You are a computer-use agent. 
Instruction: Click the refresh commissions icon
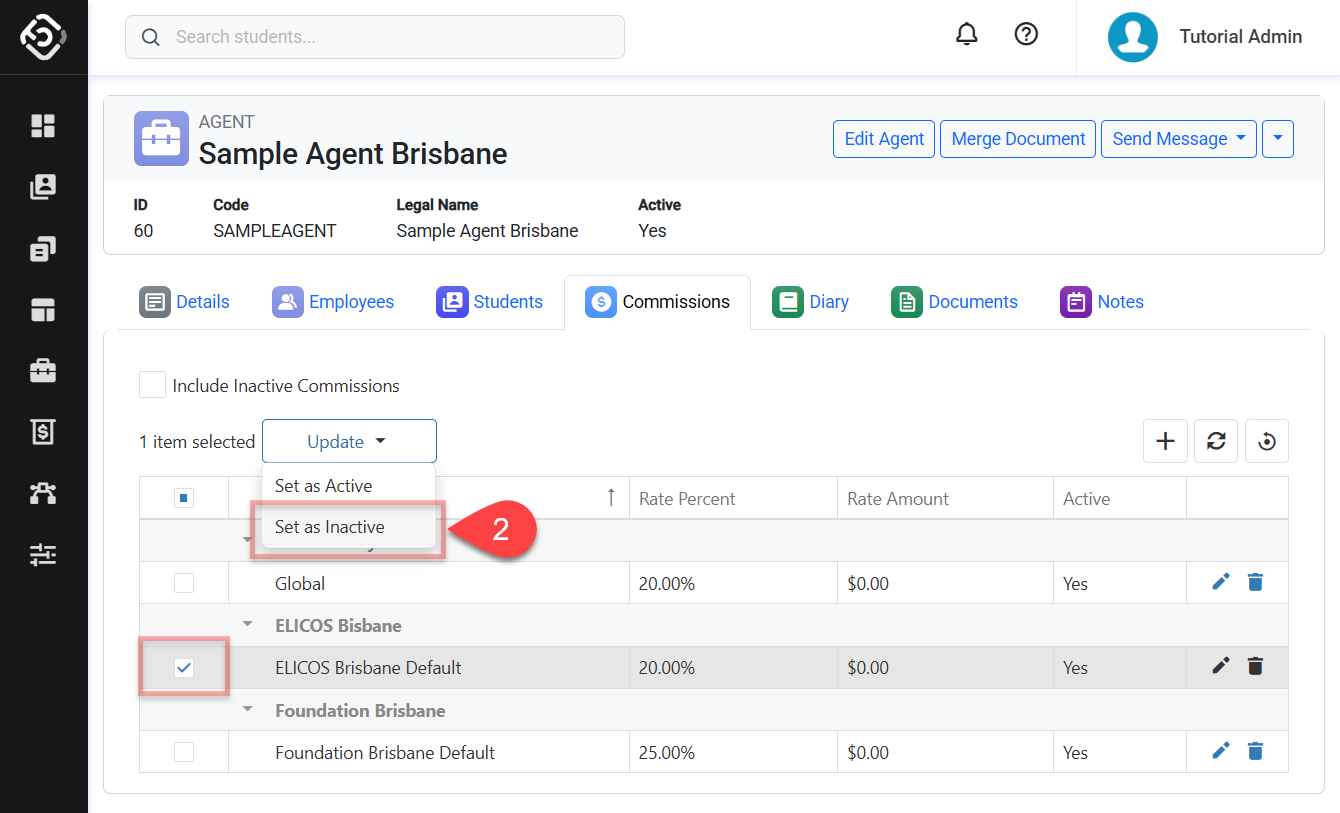(x=1216, y=441)
